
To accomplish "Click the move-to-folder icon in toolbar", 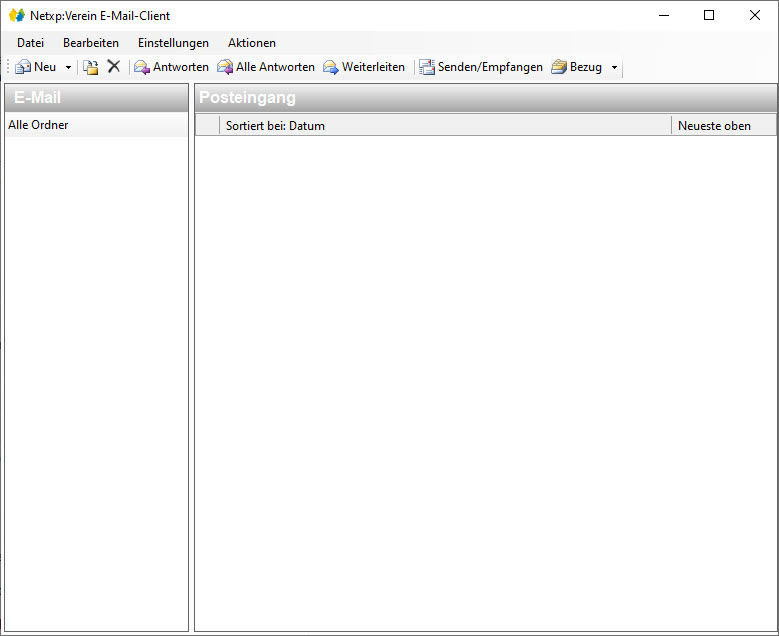I will (x=91, y=67).
